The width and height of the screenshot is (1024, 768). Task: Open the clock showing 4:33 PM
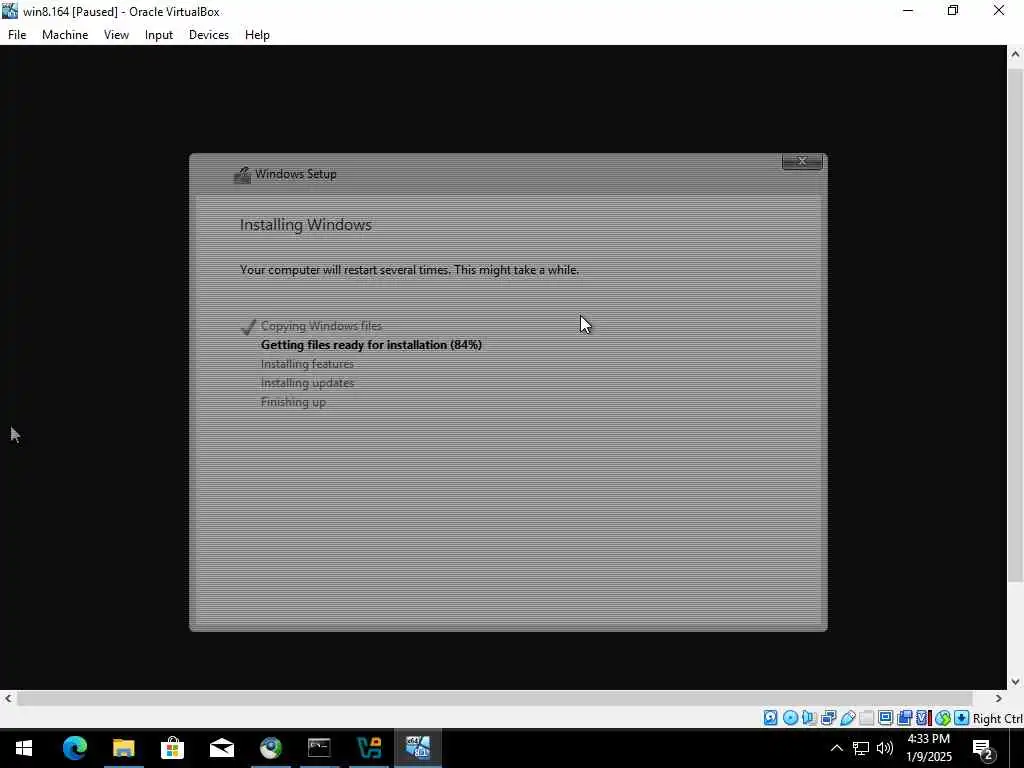929,748
